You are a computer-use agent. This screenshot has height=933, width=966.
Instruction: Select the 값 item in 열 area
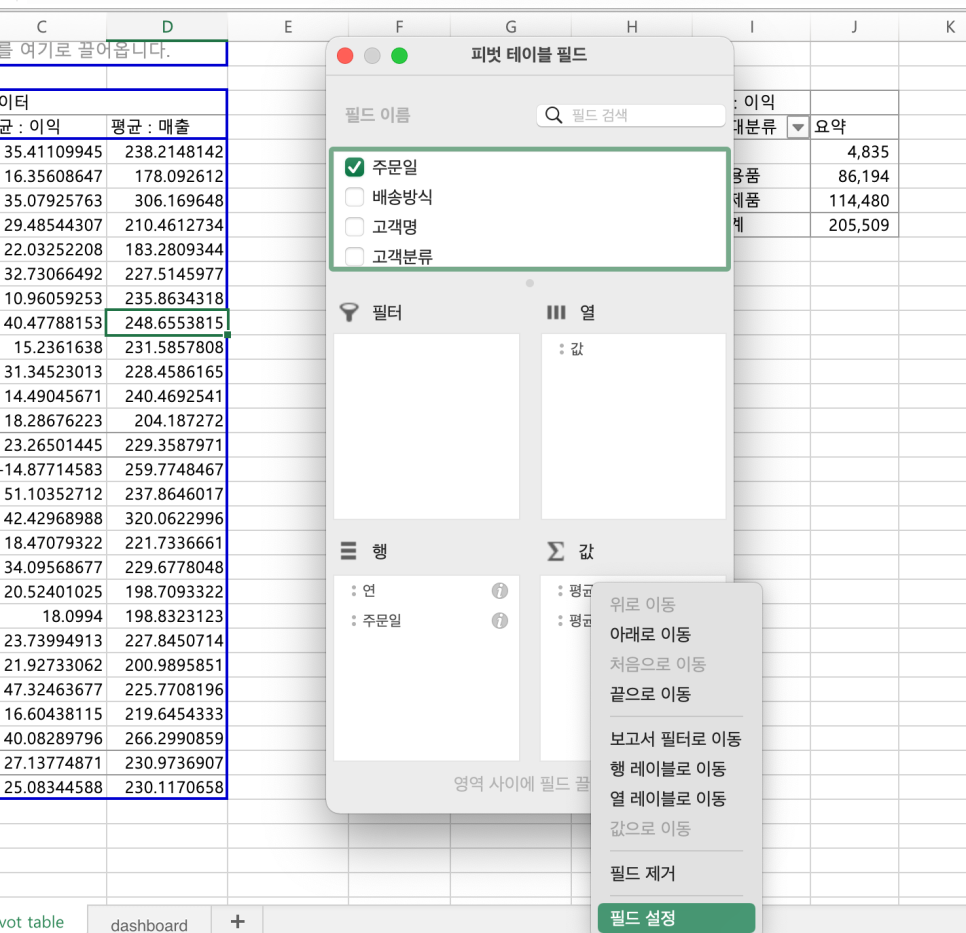pos(577,349)
